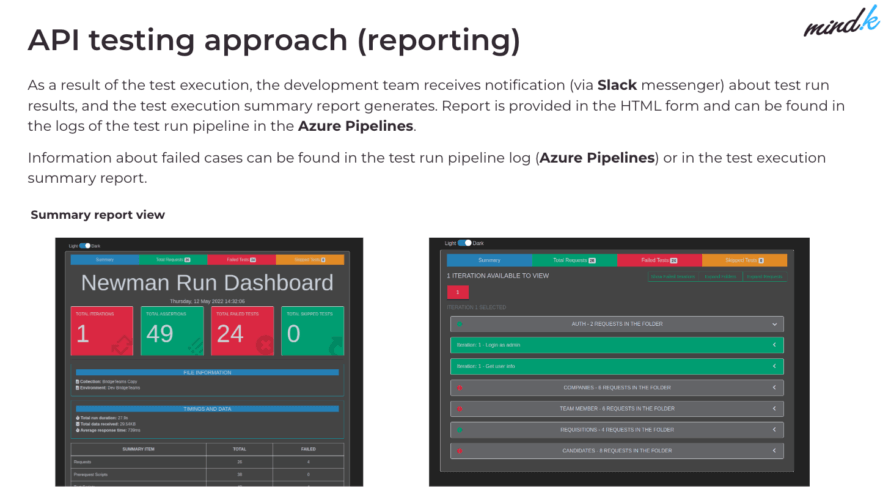Toggle Light/Dark switch in summary report view
Image resolution: width=891 pixels, height=500 pixels.
pyautogui.click(x=85, y=245)
